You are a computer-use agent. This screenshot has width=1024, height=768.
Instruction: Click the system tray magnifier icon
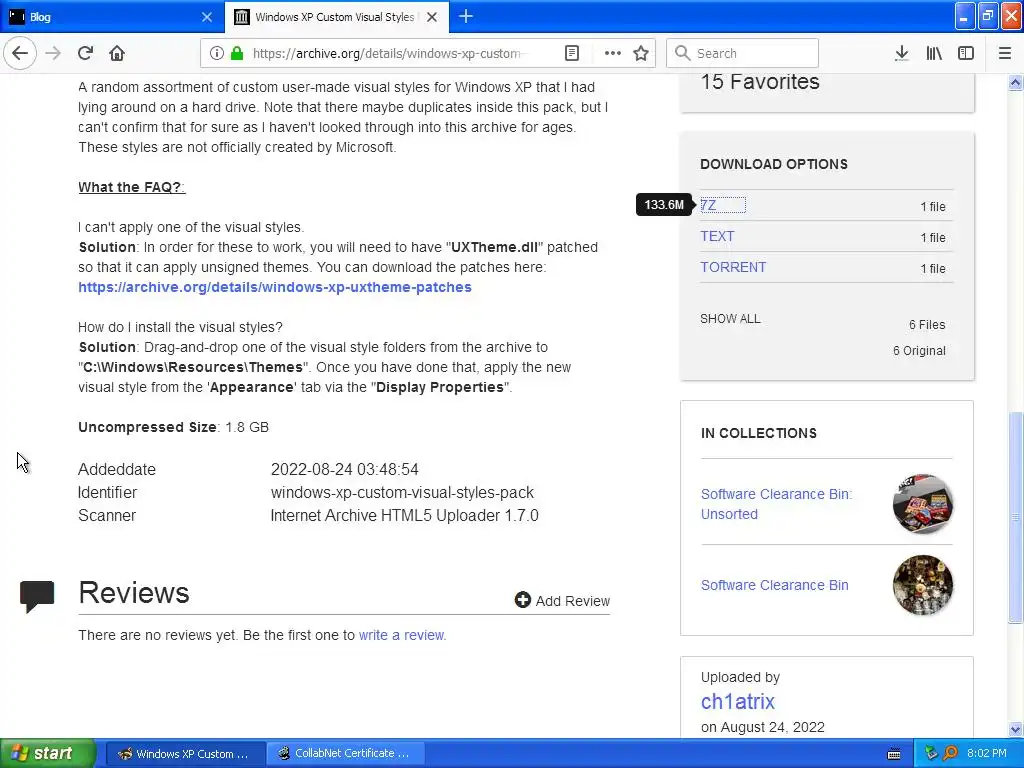950,753
